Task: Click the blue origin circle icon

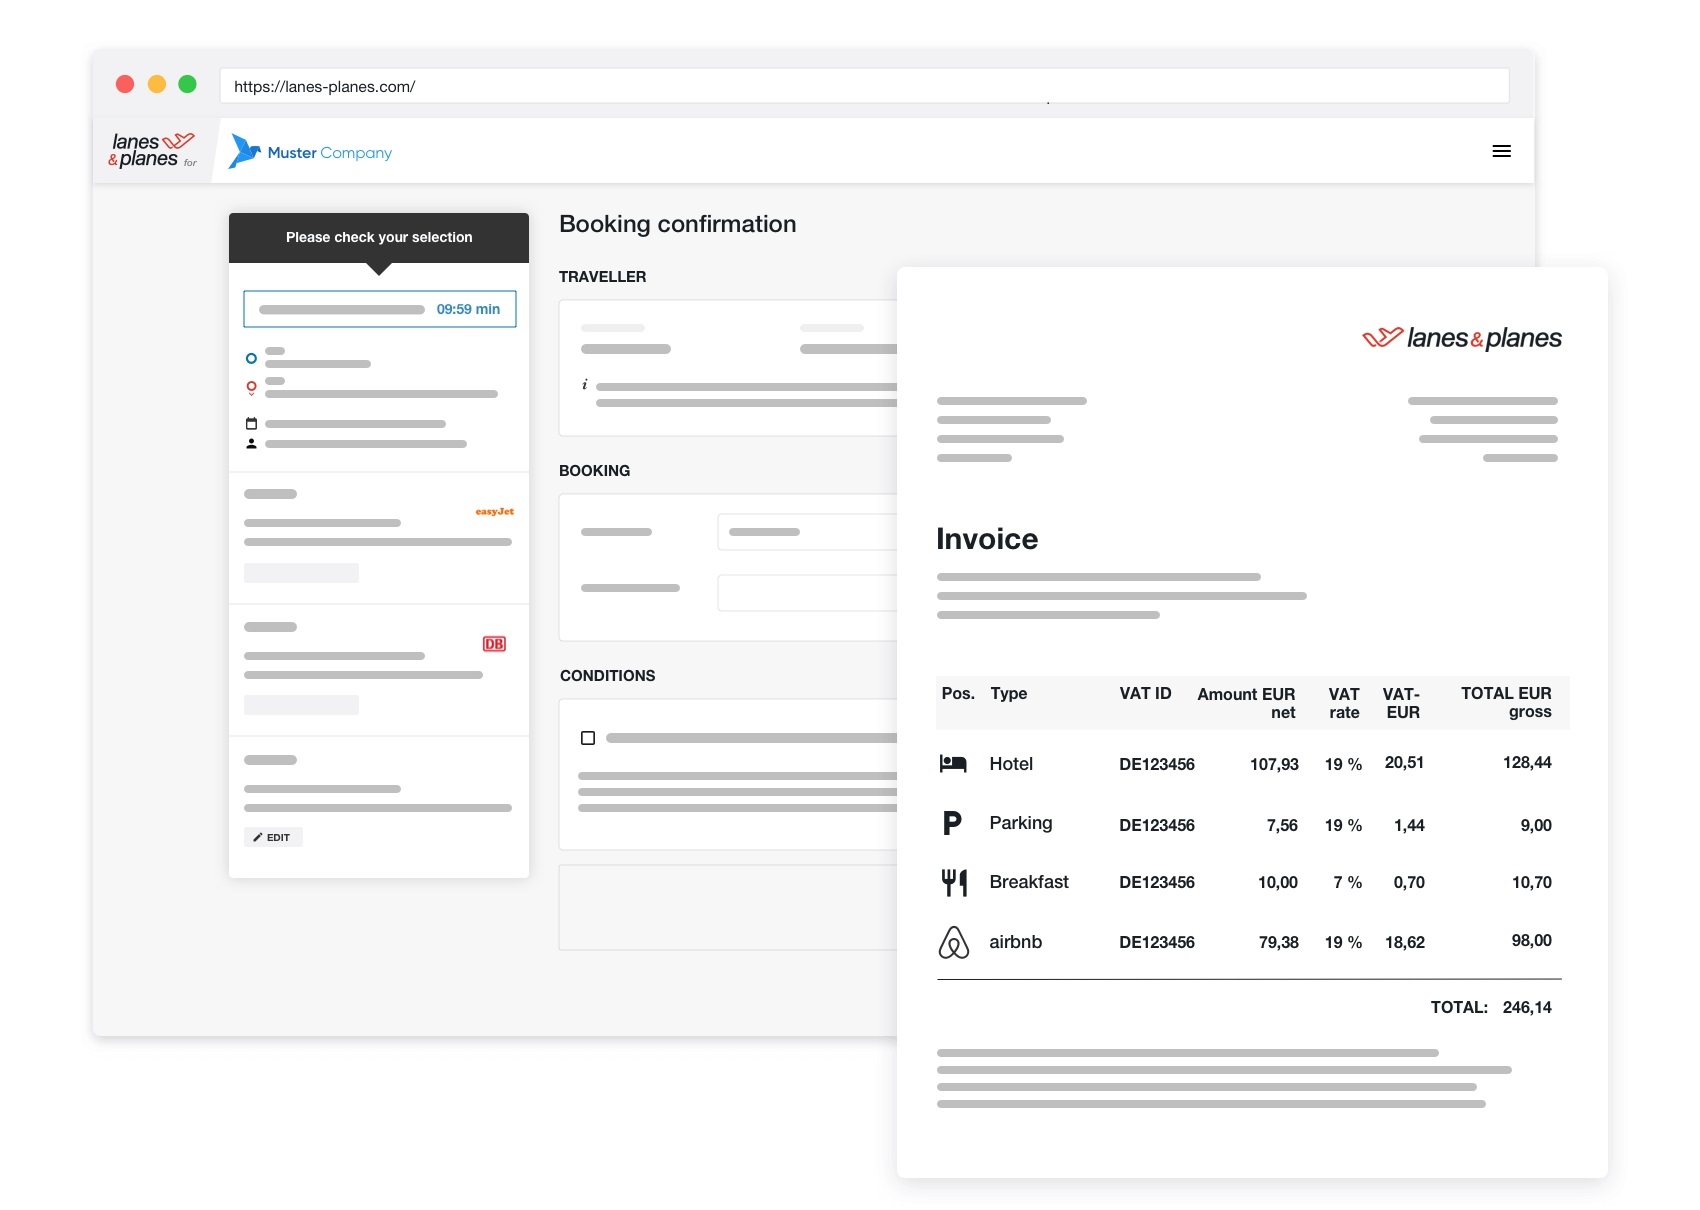Action: (x=251, y=358)
